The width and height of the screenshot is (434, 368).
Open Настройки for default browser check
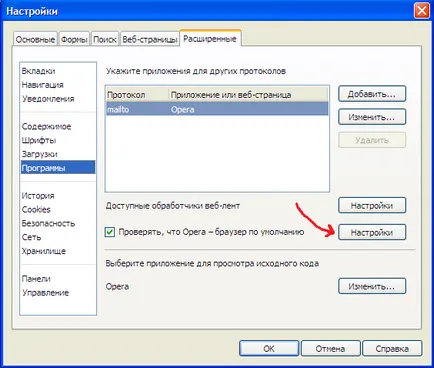pos(372,232)
